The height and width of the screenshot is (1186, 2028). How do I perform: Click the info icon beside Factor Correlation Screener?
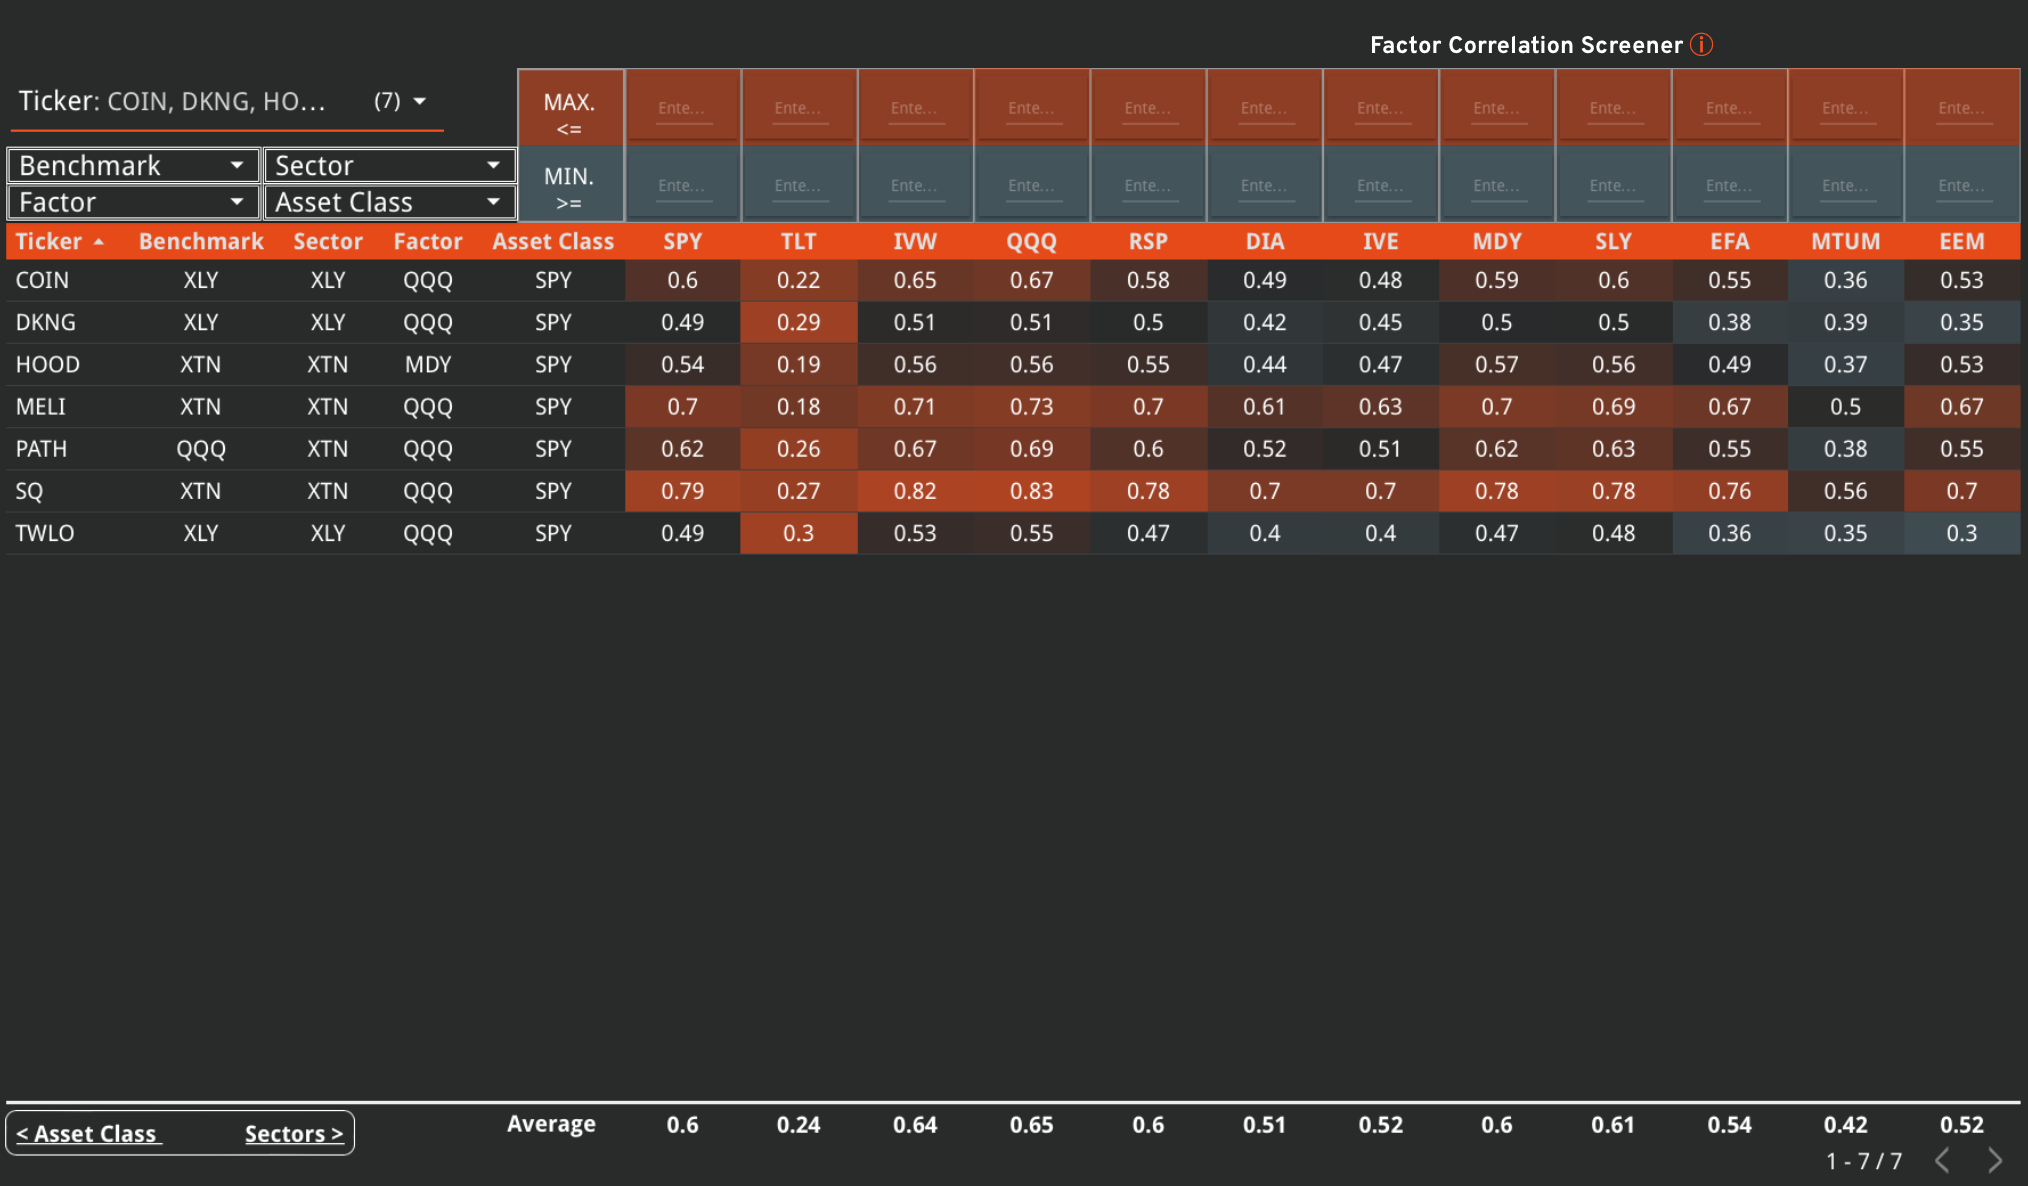[1701, 45]
